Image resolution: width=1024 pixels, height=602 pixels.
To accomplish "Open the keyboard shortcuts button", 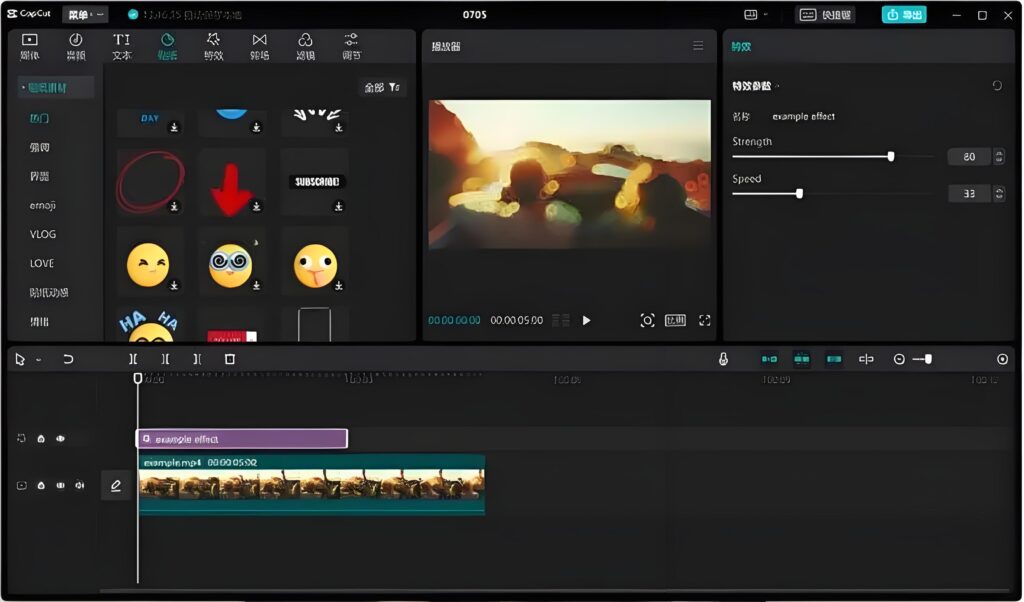I will [825, 14].
